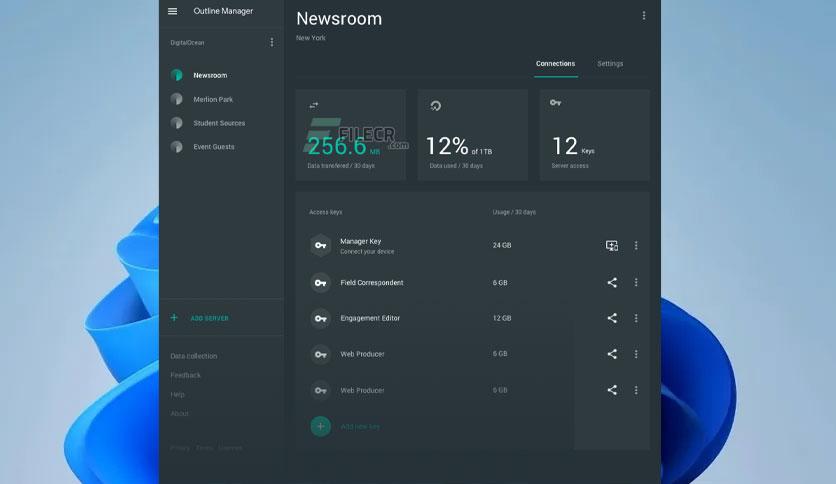The height and width of the screenshot is (484, 836).
Task: Click the green Add new key plus button
Action: point(320,426)
